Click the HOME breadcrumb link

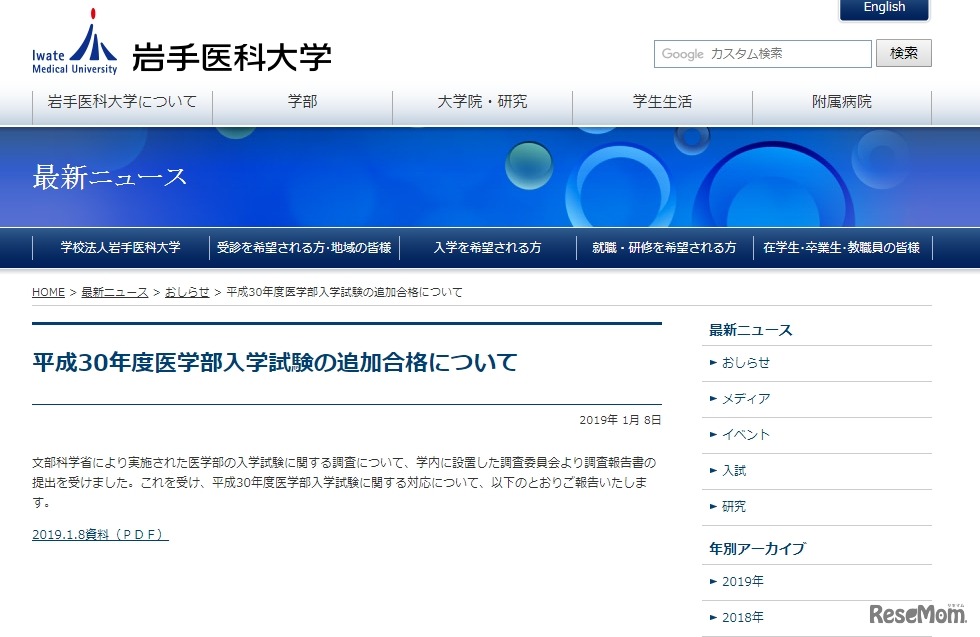point(47,292)
